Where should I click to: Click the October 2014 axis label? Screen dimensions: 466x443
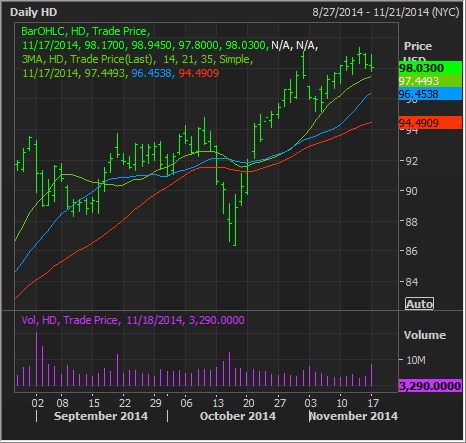238,416
